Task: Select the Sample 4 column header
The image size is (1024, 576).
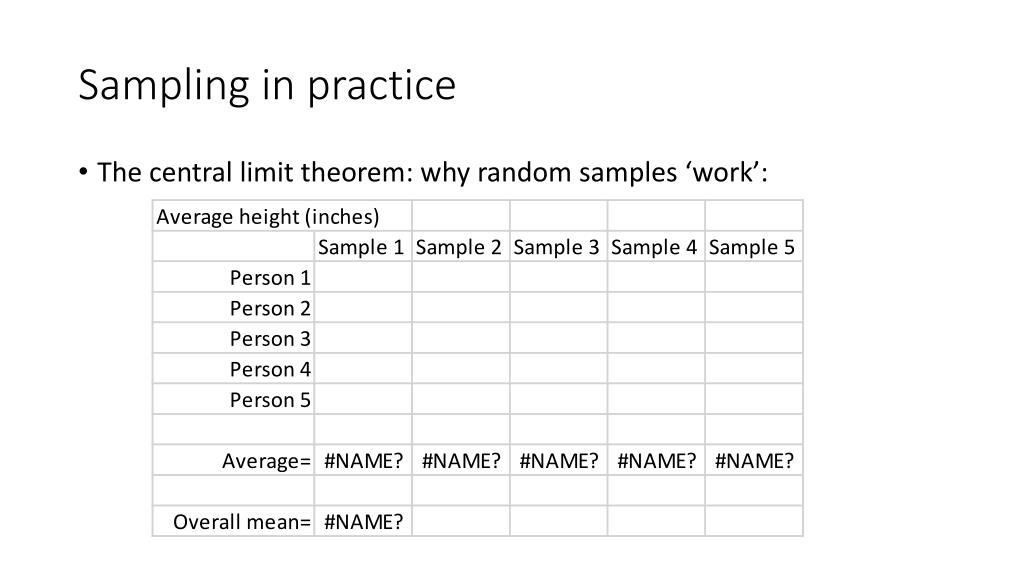Action: [x=656, y=247]
